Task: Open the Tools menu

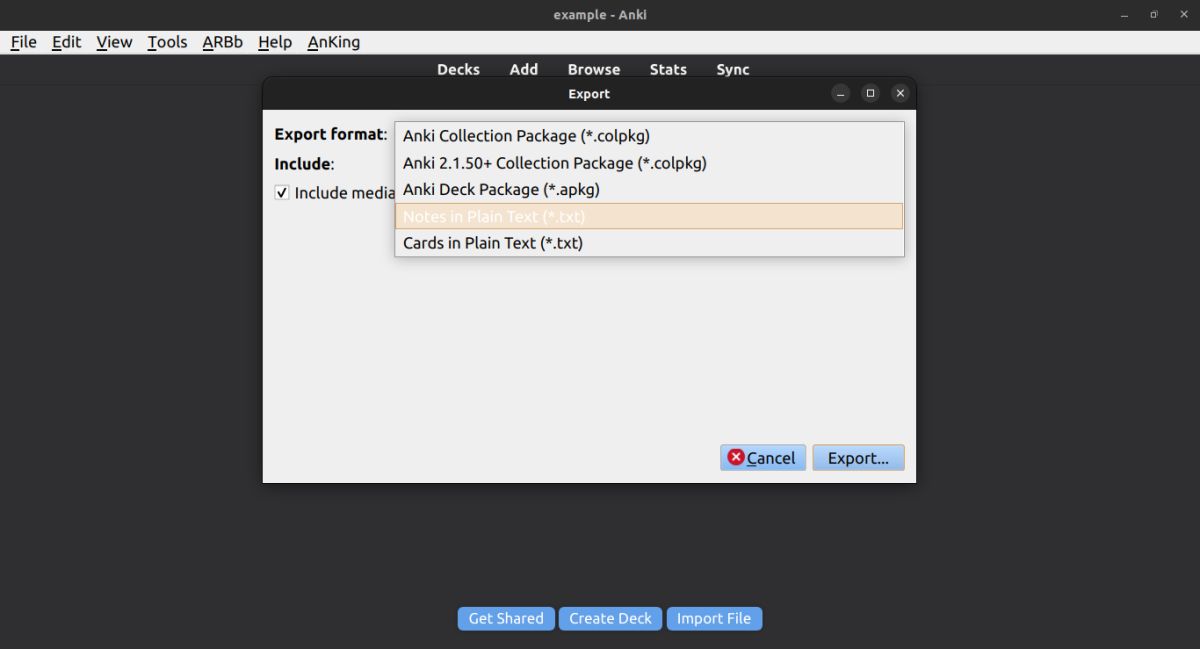Action: (x=167, y=42)
